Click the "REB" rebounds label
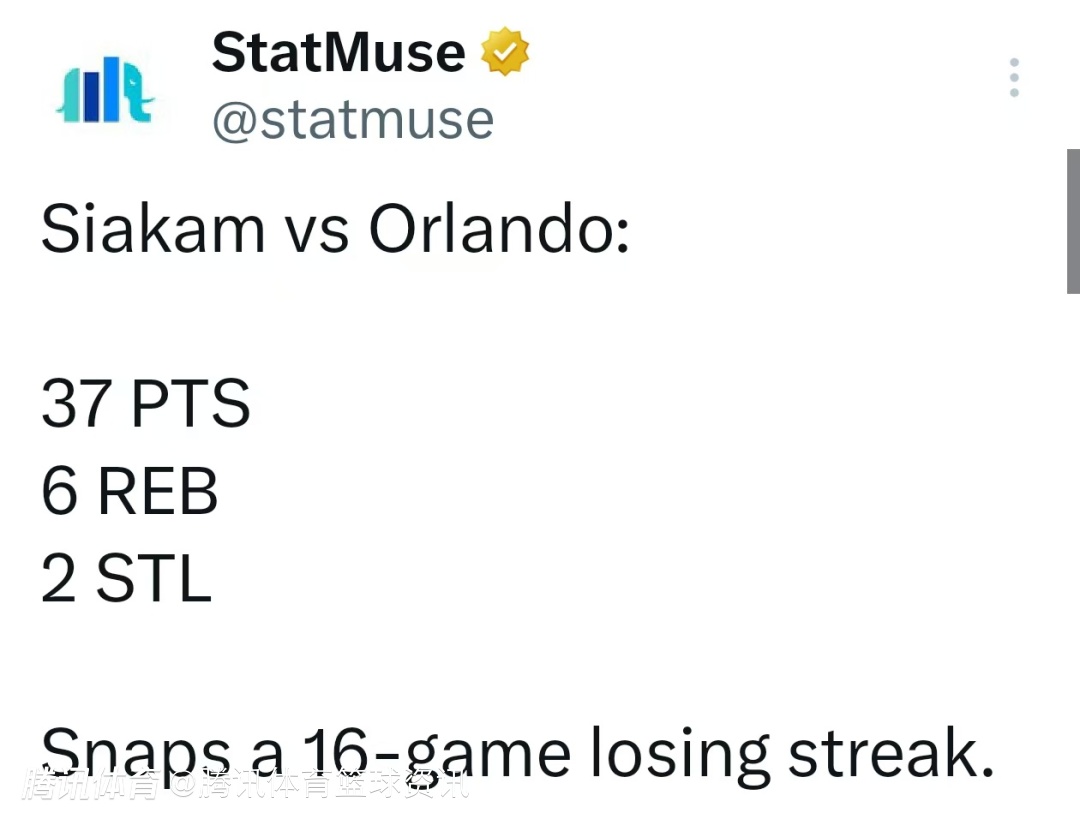1080x819 pixels. (157, 492)
